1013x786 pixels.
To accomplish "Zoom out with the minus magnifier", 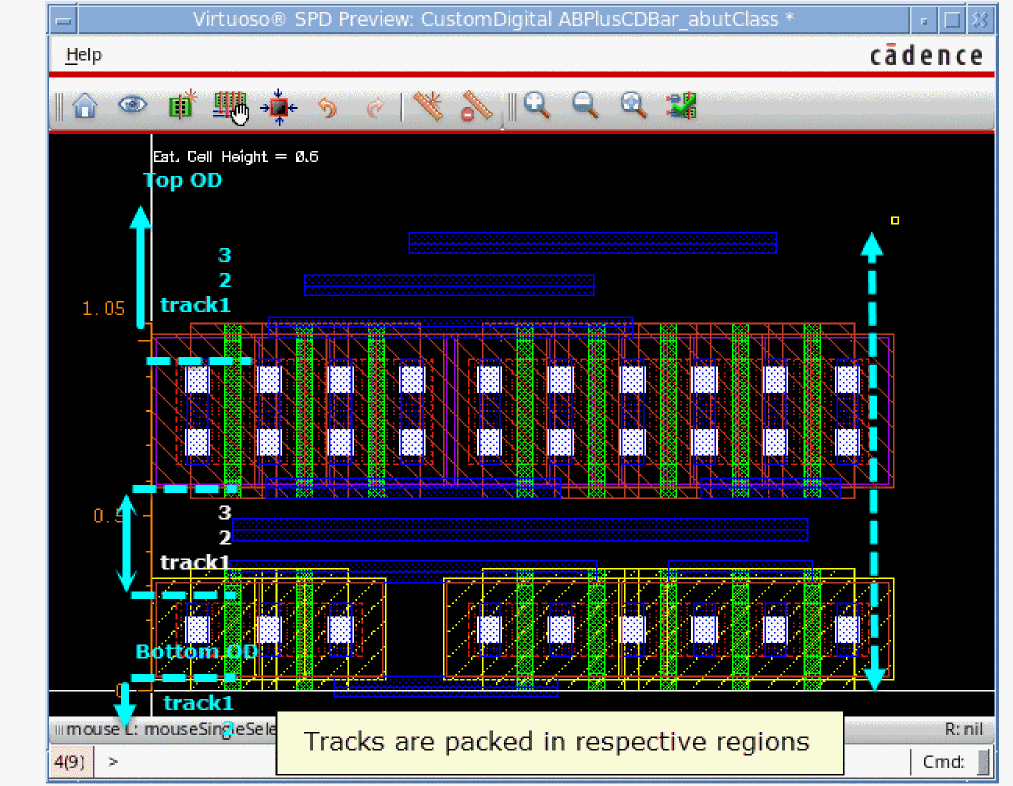I will 585,105.
